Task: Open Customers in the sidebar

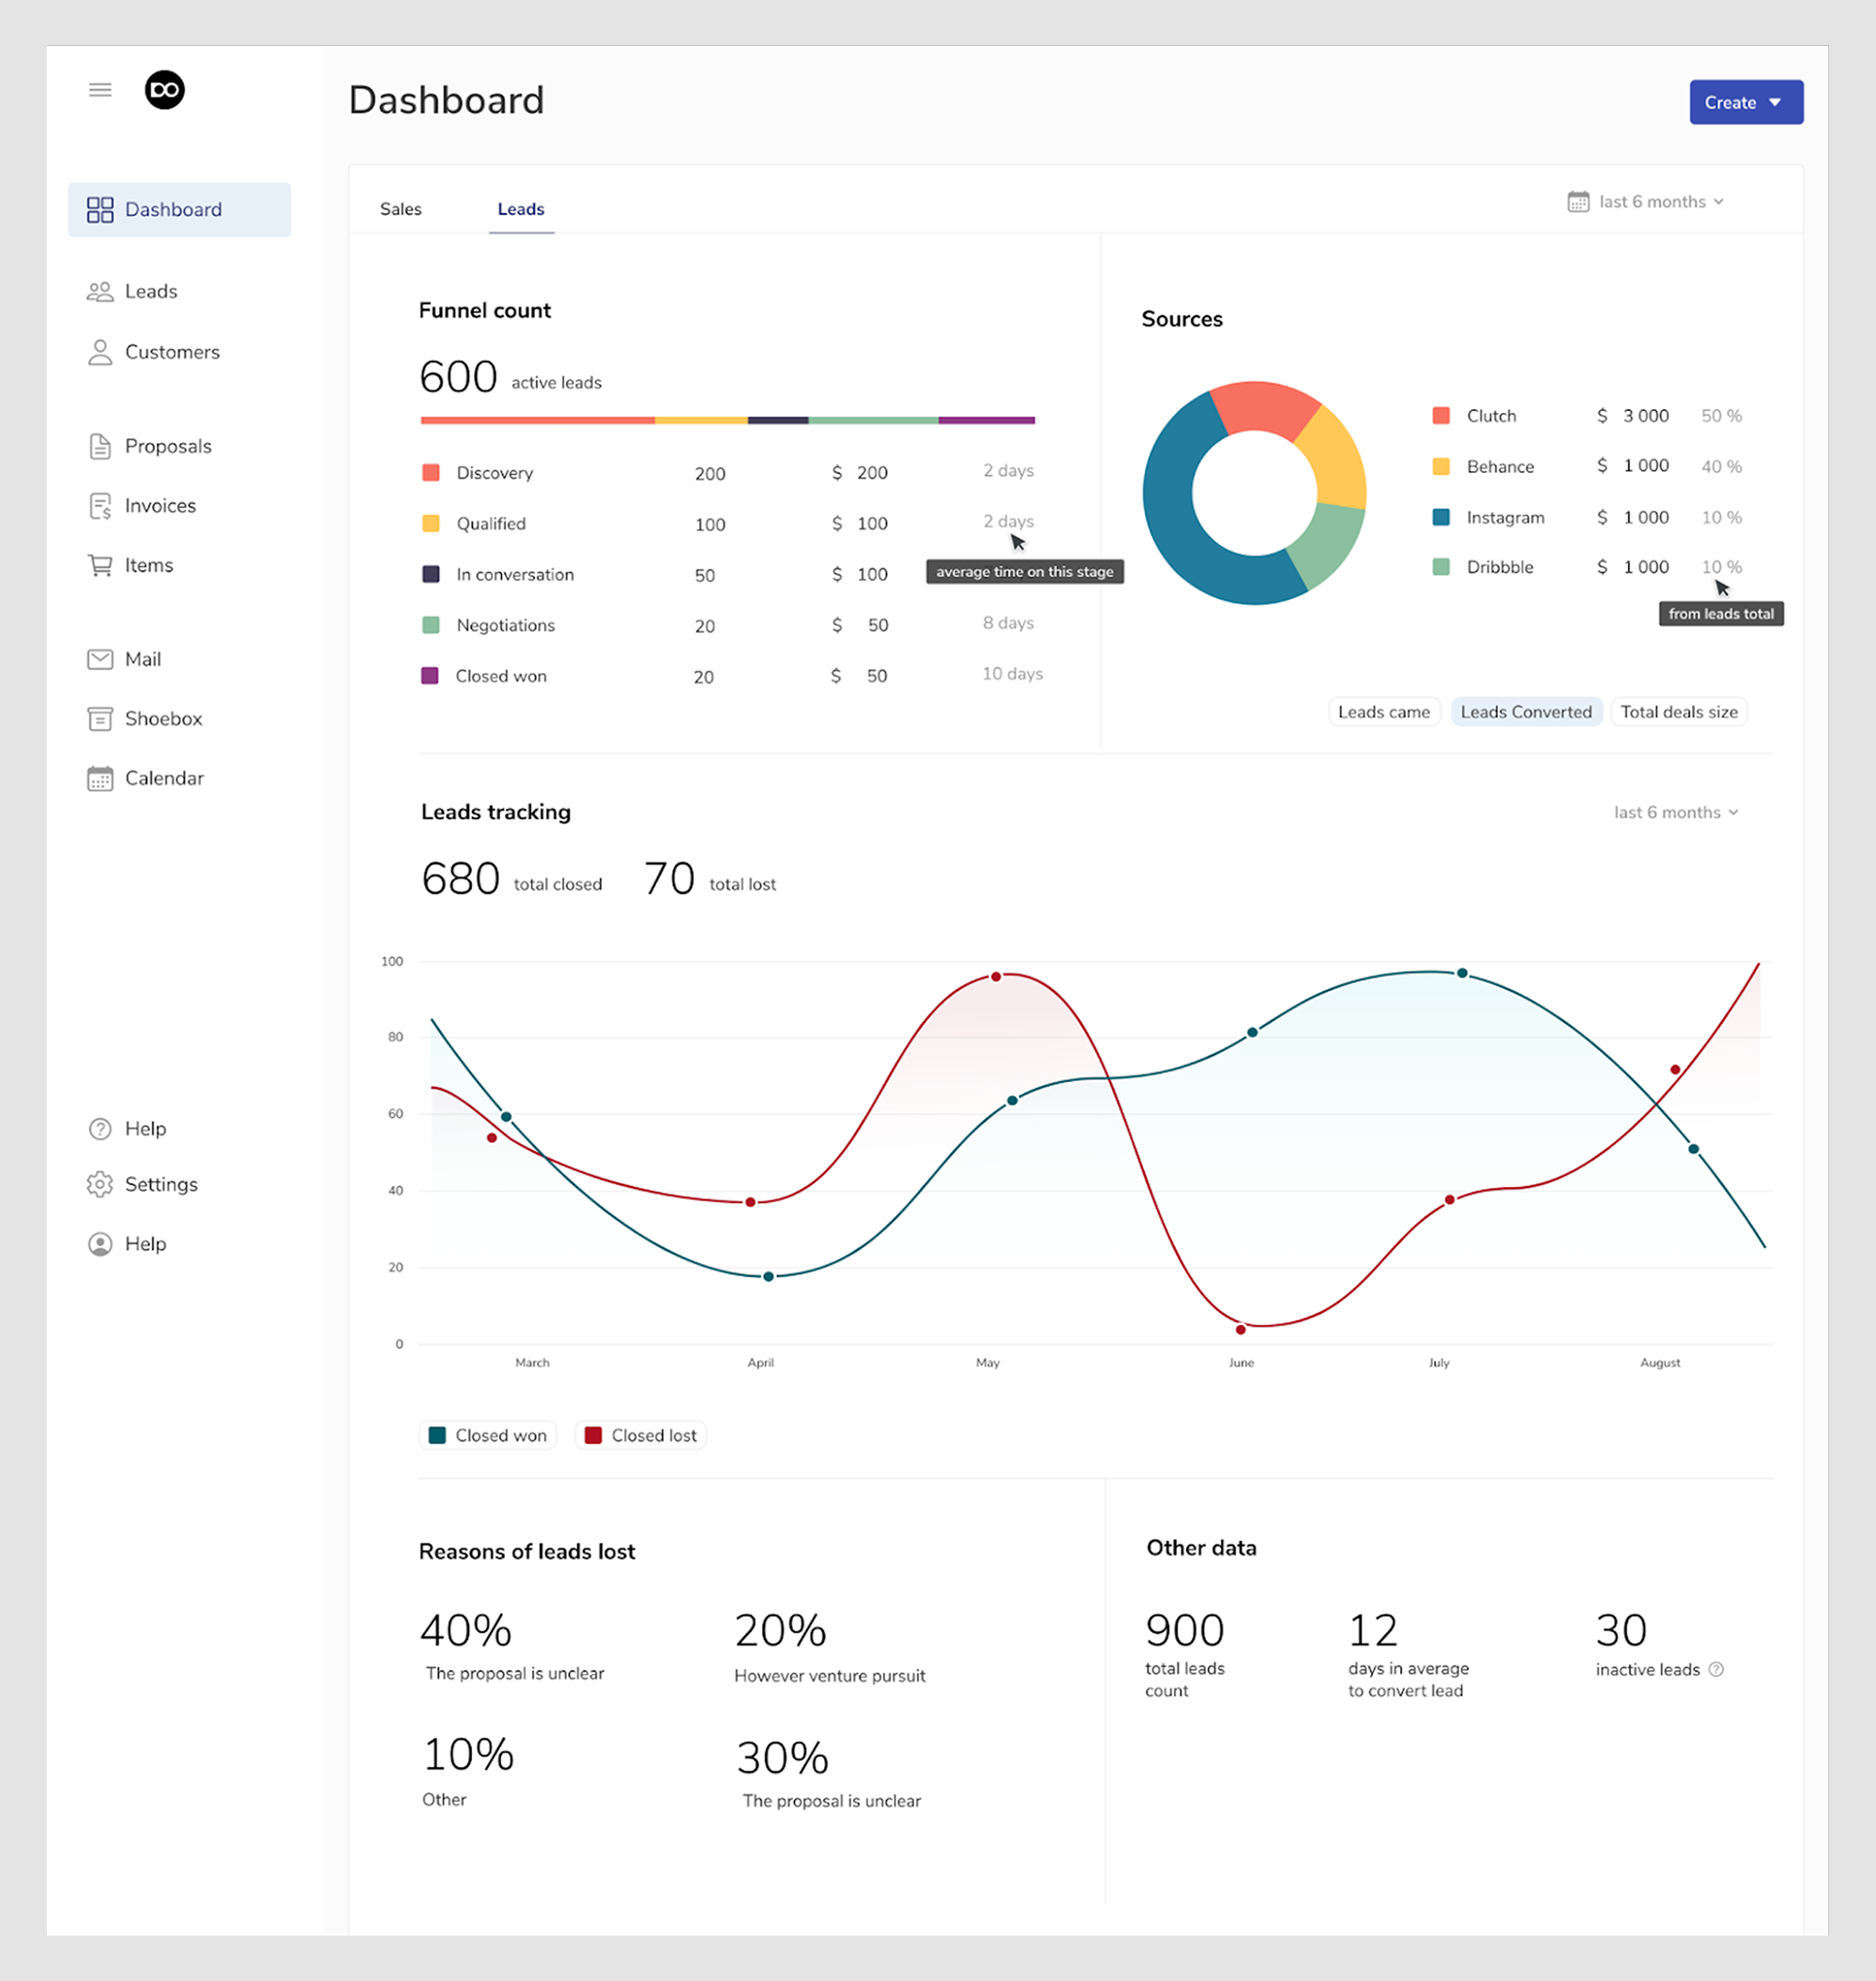Action: (171, 352)
